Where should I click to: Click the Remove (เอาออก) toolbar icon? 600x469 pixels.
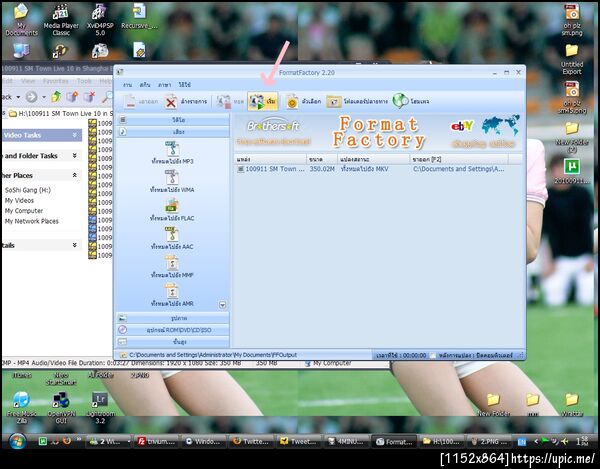coord(130,102)
